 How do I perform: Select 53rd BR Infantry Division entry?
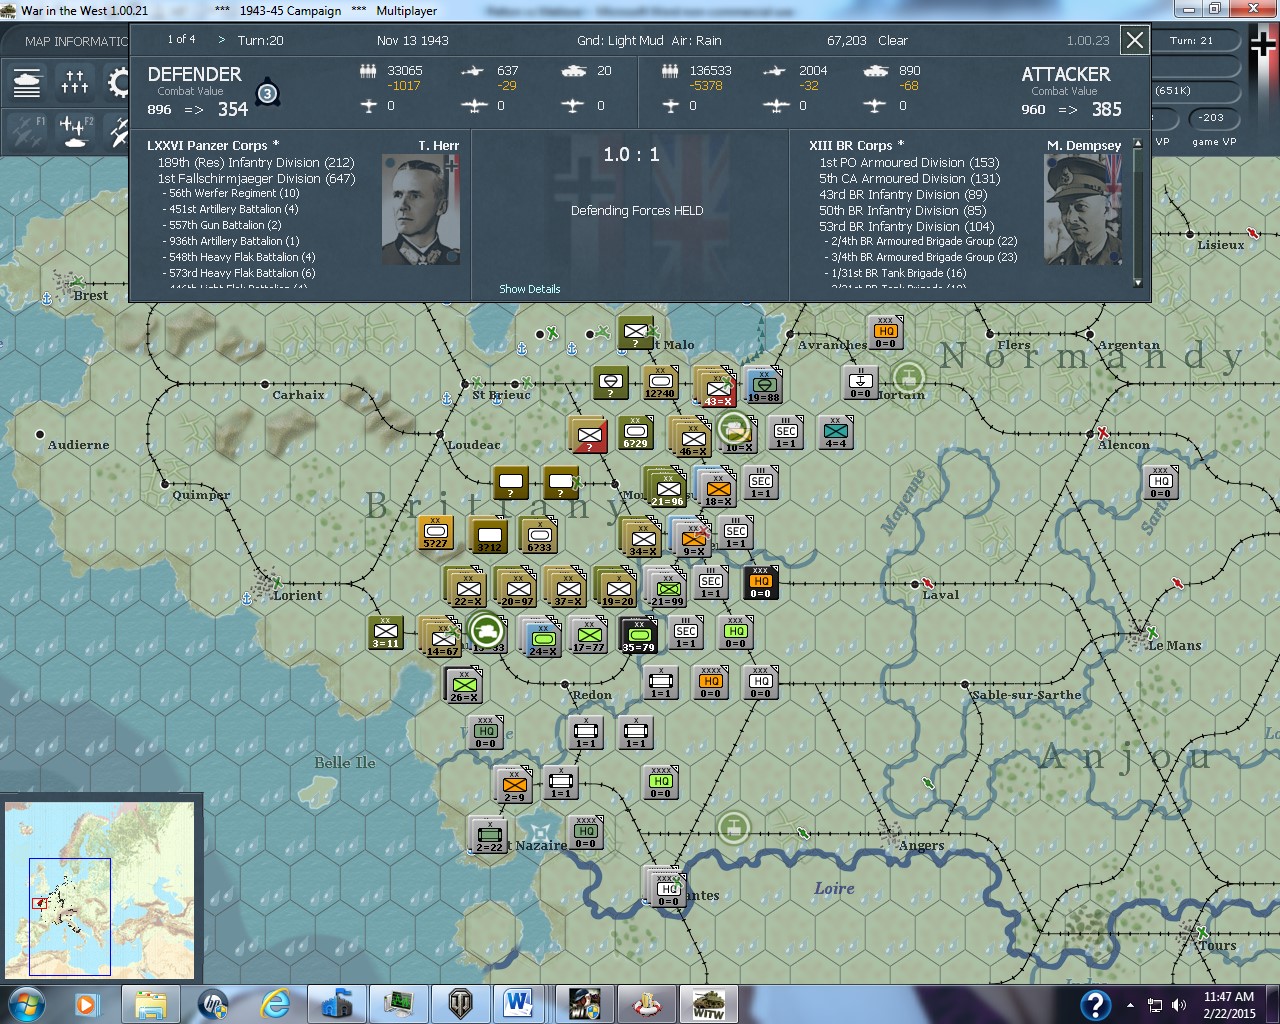[x=906, y=227]
